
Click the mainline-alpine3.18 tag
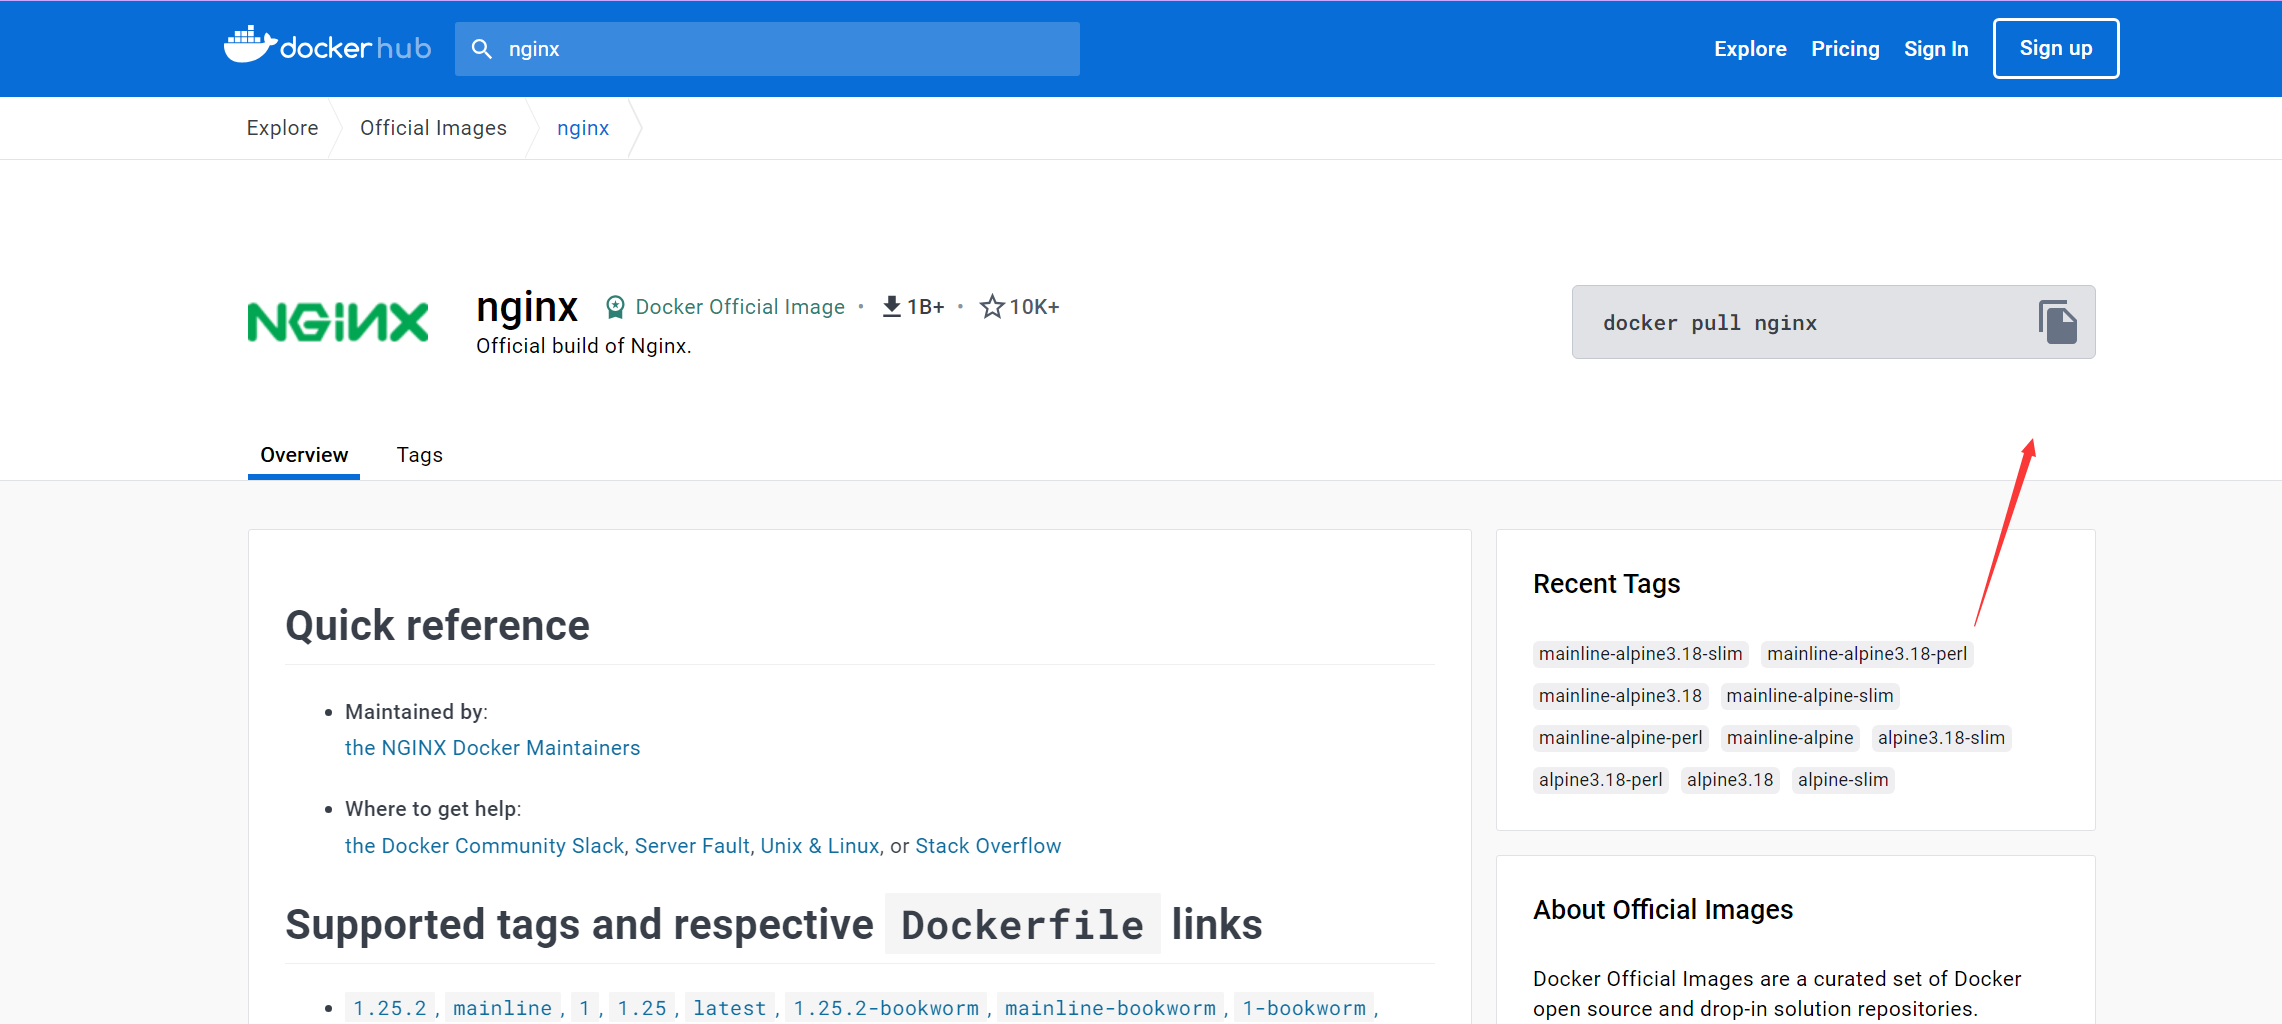click(1620, 696)
